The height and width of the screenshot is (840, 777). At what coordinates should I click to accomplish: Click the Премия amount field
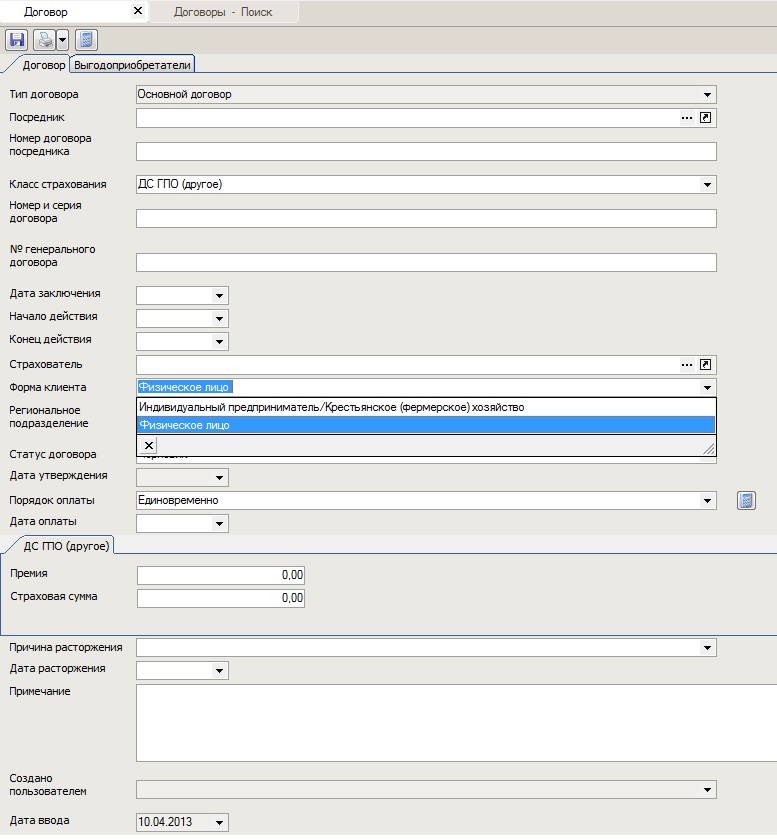pyautogui.click(x=220, y=575)
